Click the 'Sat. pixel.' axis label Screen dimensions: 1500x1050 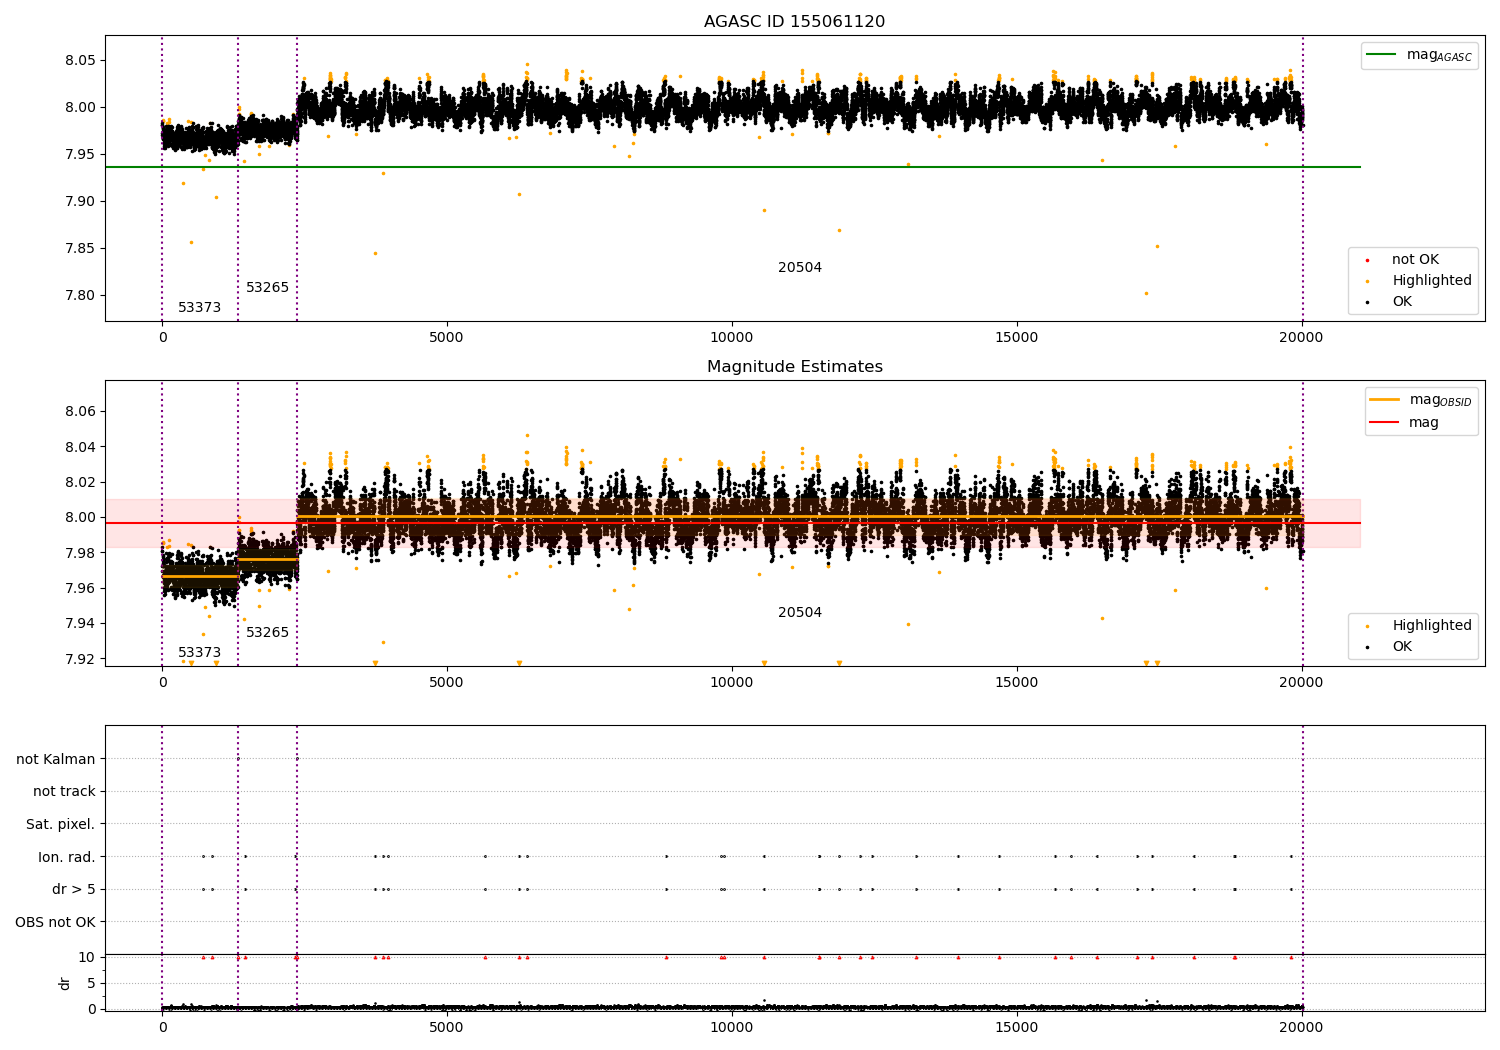60,824
